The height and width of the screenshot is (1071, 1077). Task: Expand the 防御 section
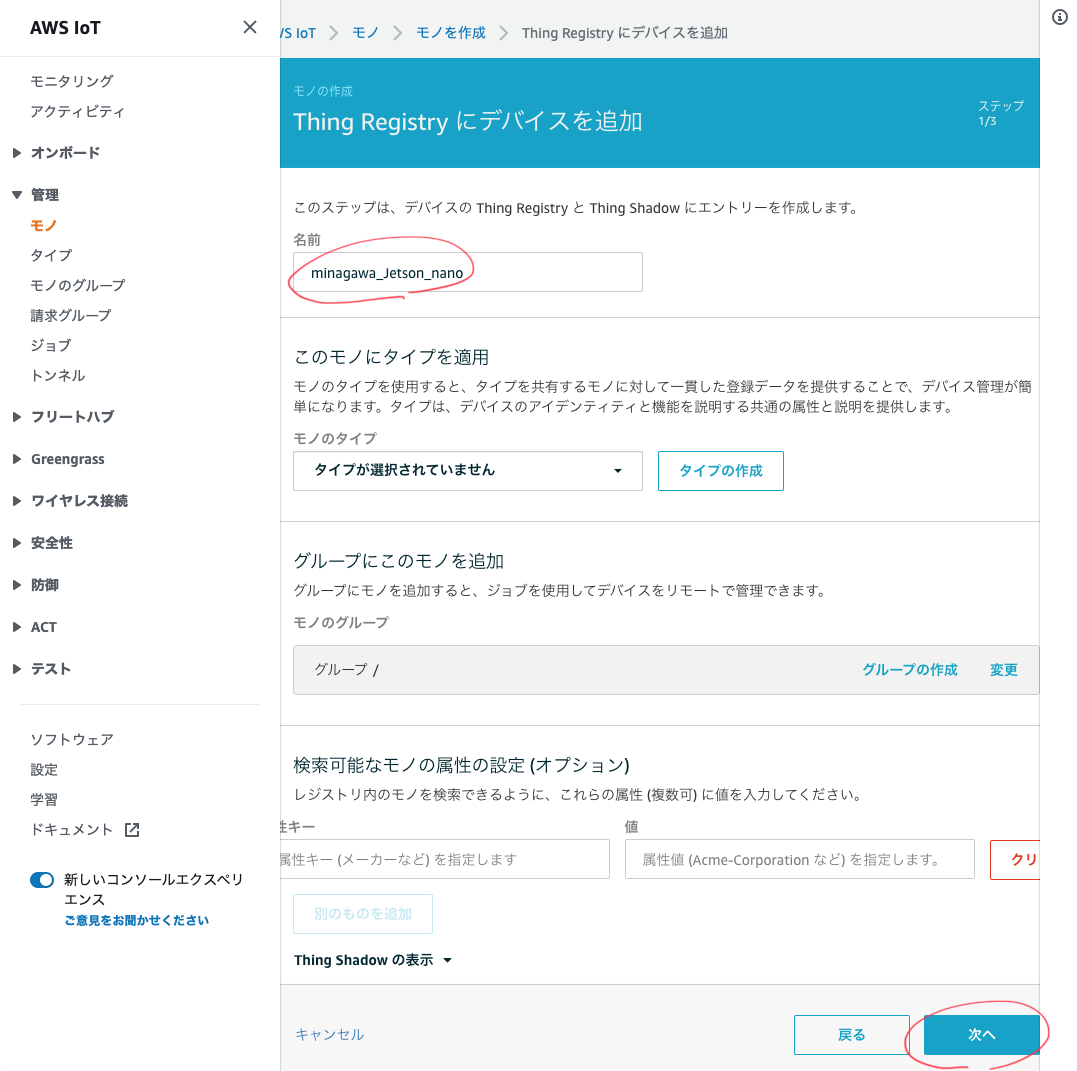tap(16, 585)
